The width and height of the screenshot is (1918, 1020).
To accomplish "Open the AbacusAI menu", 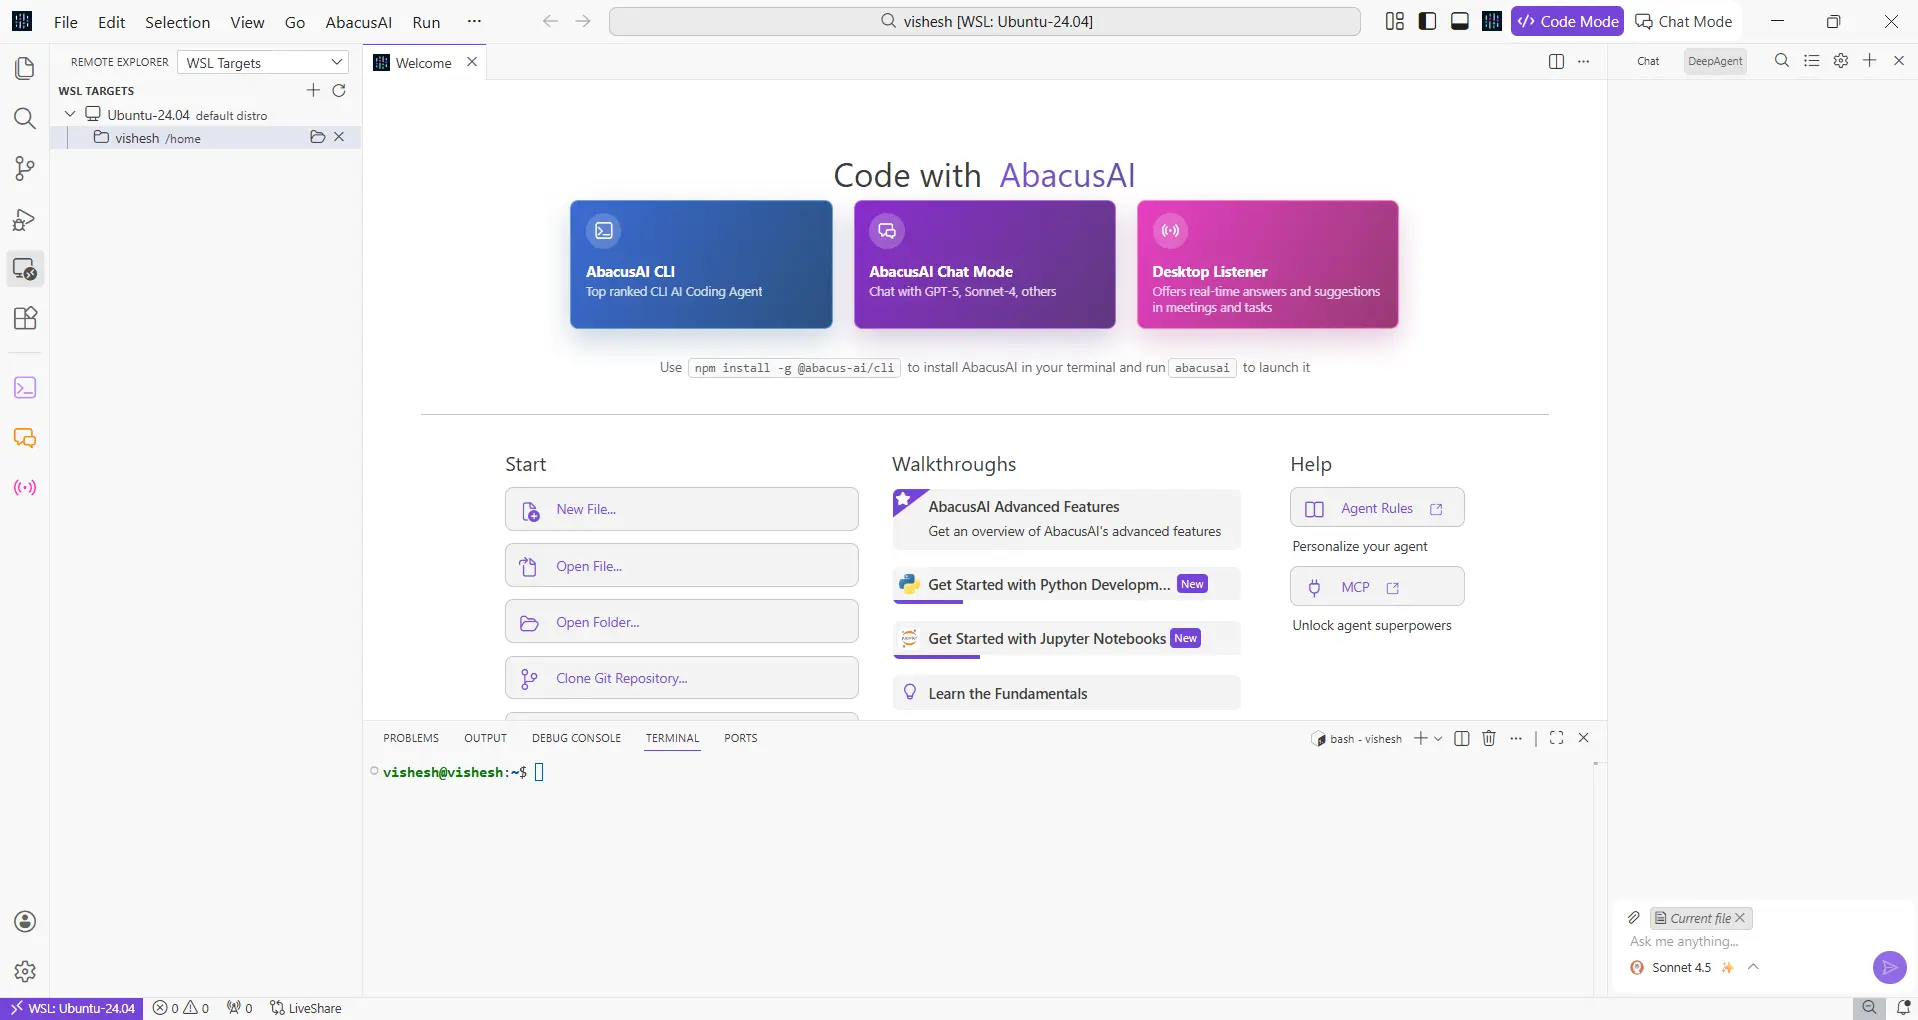I will [x=358, y=22].
